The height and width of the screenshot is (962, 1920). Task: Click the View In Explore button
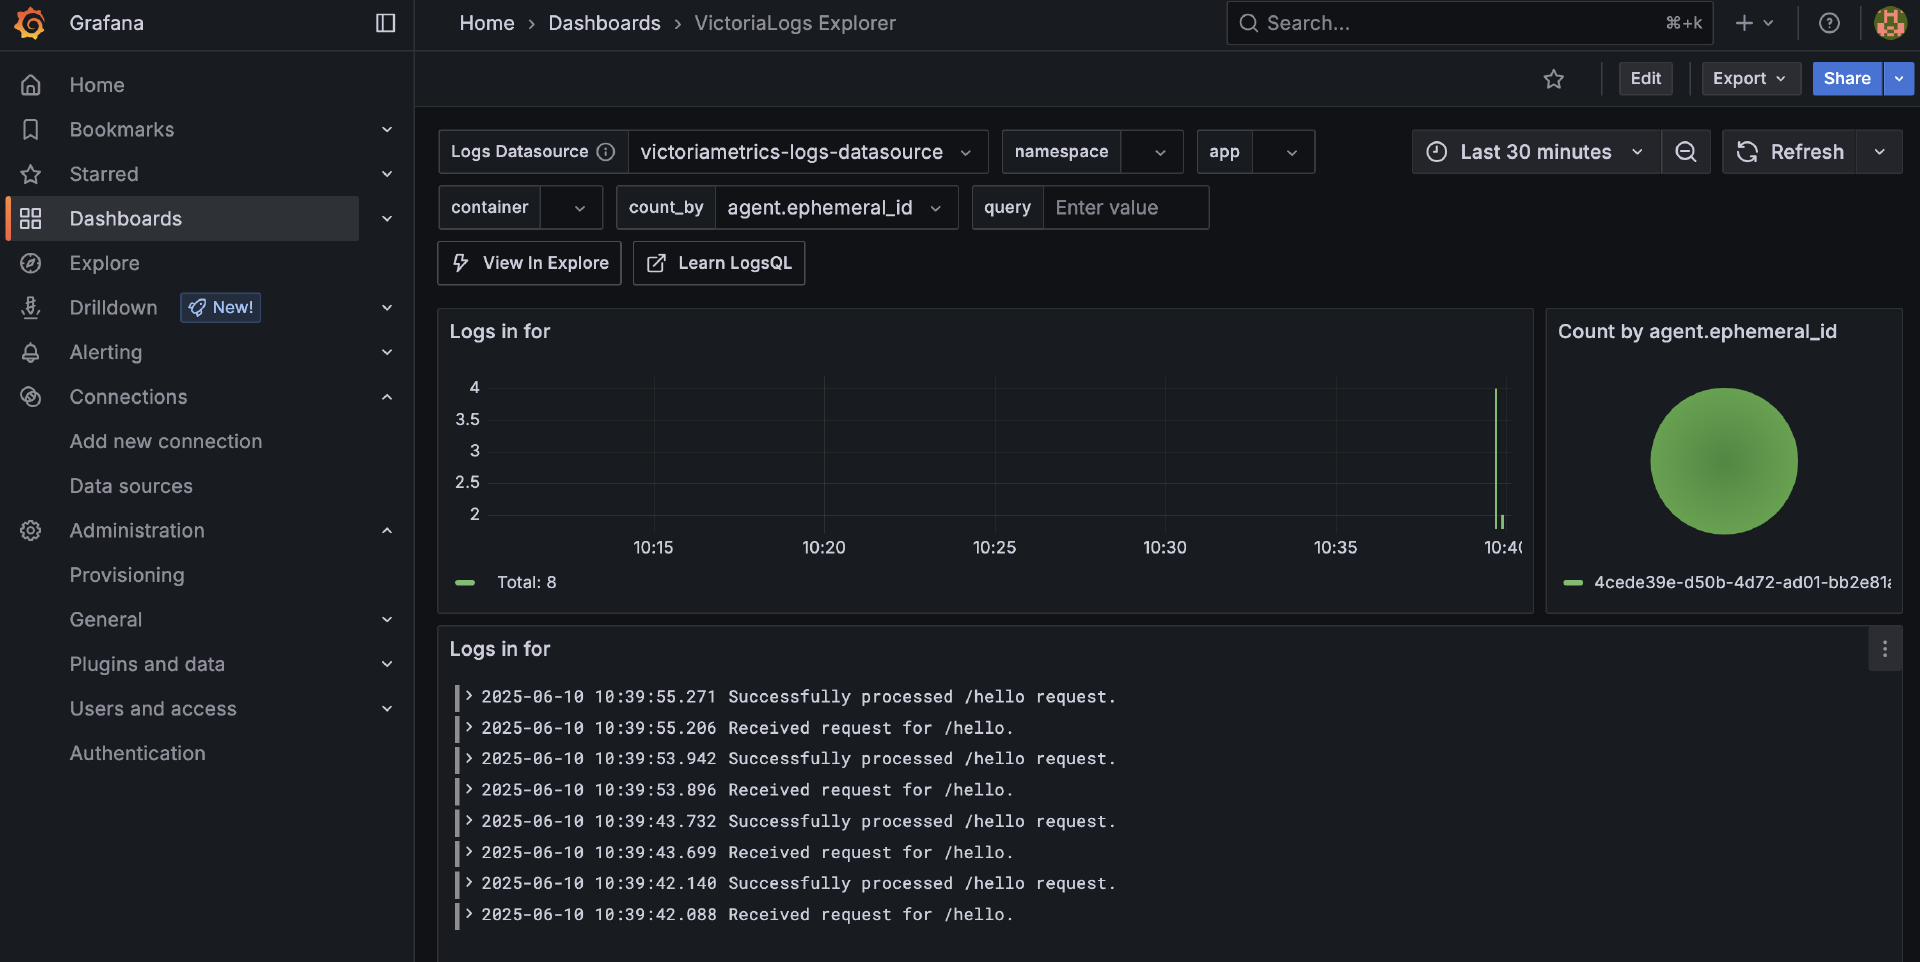pyautogui.click(x=529, y=263)
